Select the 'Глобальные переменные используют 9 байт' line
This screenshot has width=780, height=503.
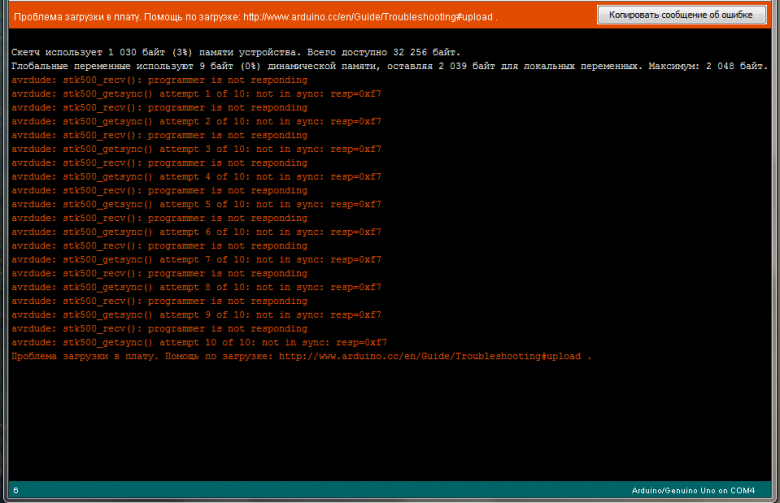pyautogui.click(x=390, y=66)
